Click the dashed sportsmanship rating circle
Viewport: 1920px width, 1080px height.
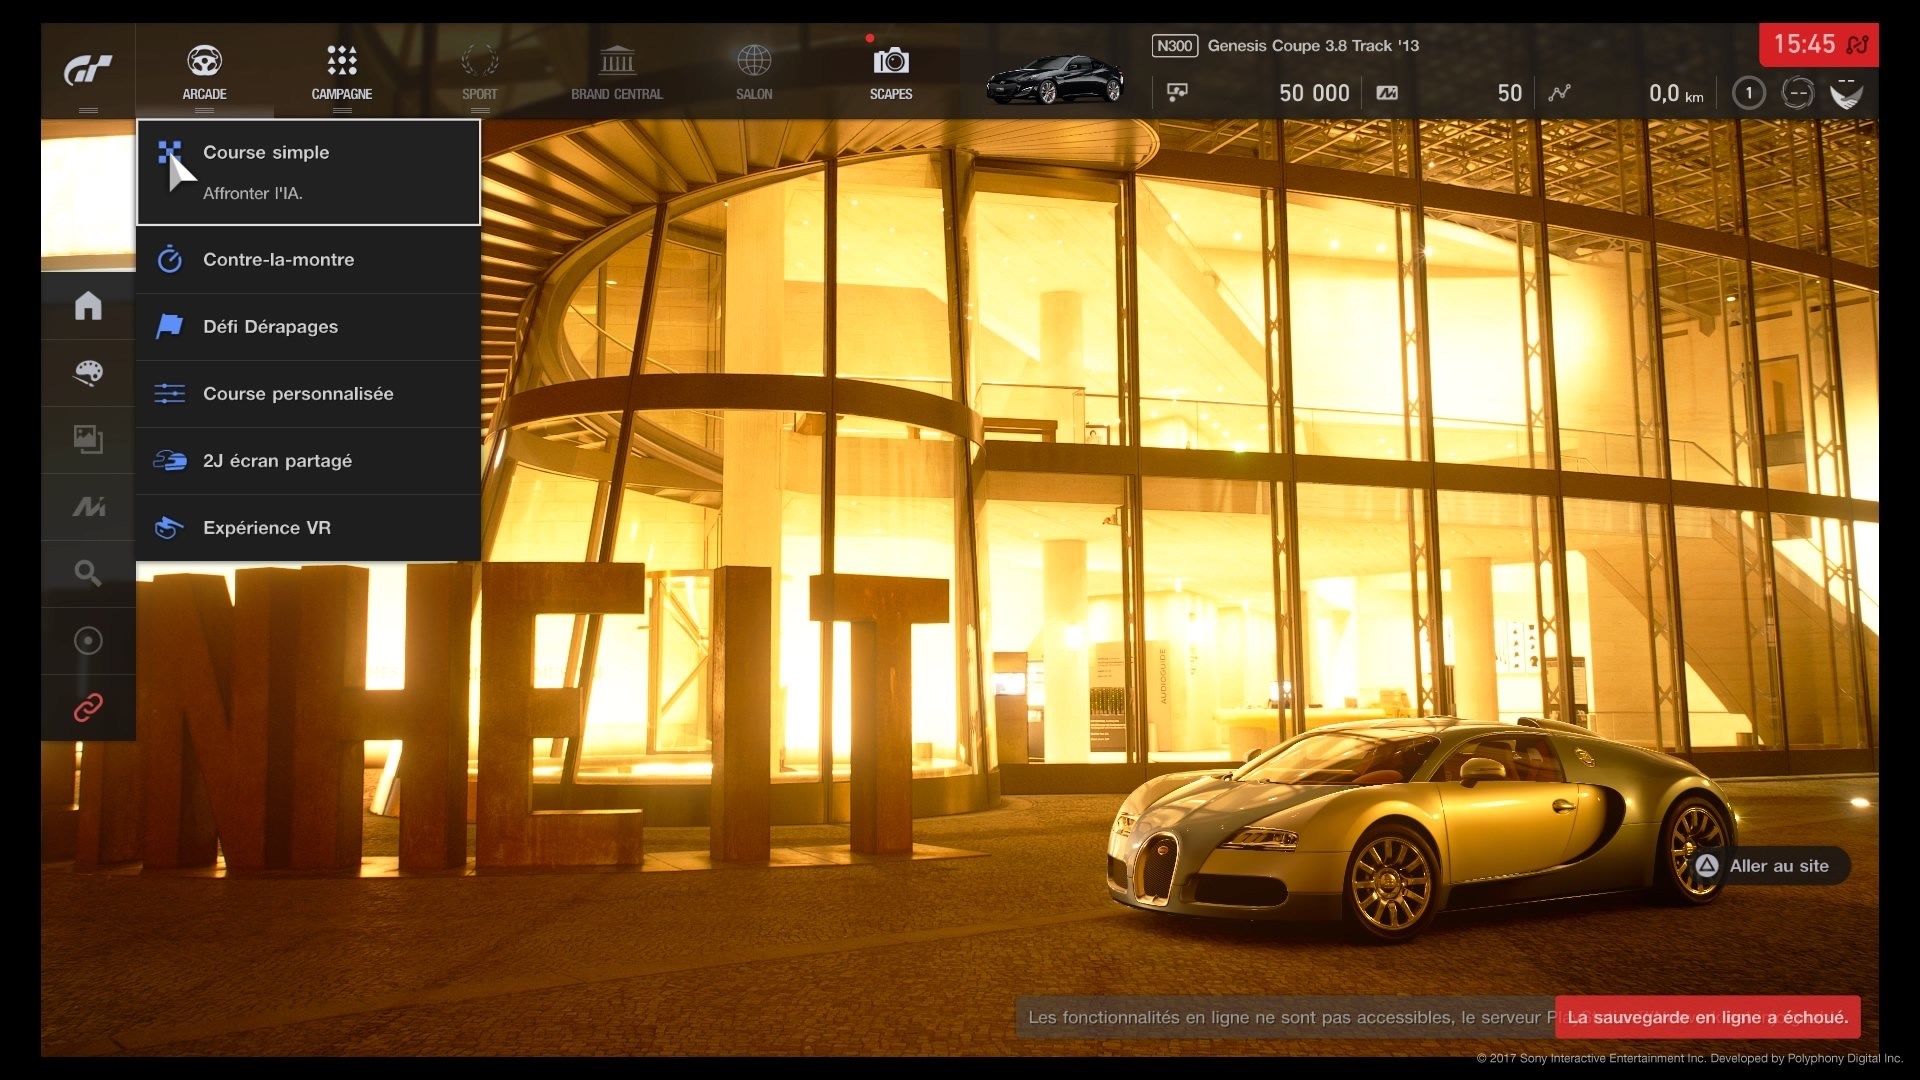pyautogui.click(x=1797, y=93)
